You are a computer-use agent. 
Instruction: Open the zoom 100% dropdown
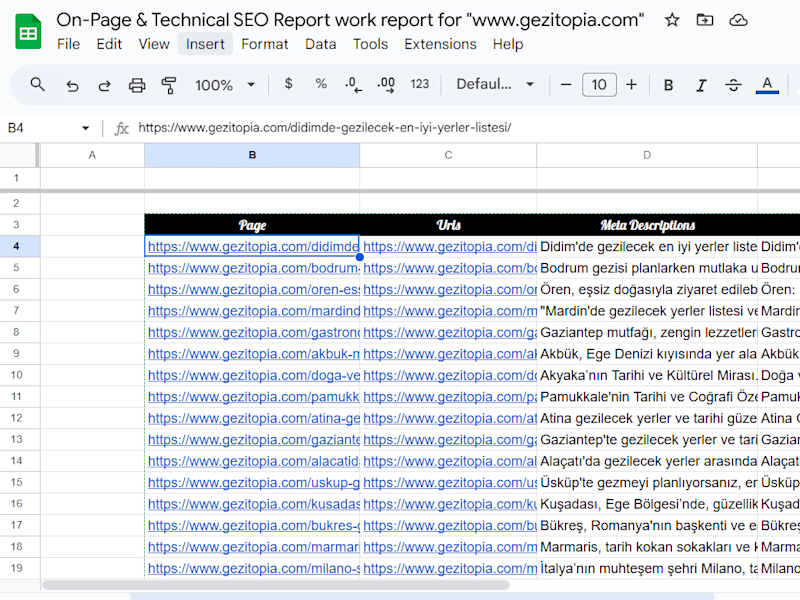224,85
